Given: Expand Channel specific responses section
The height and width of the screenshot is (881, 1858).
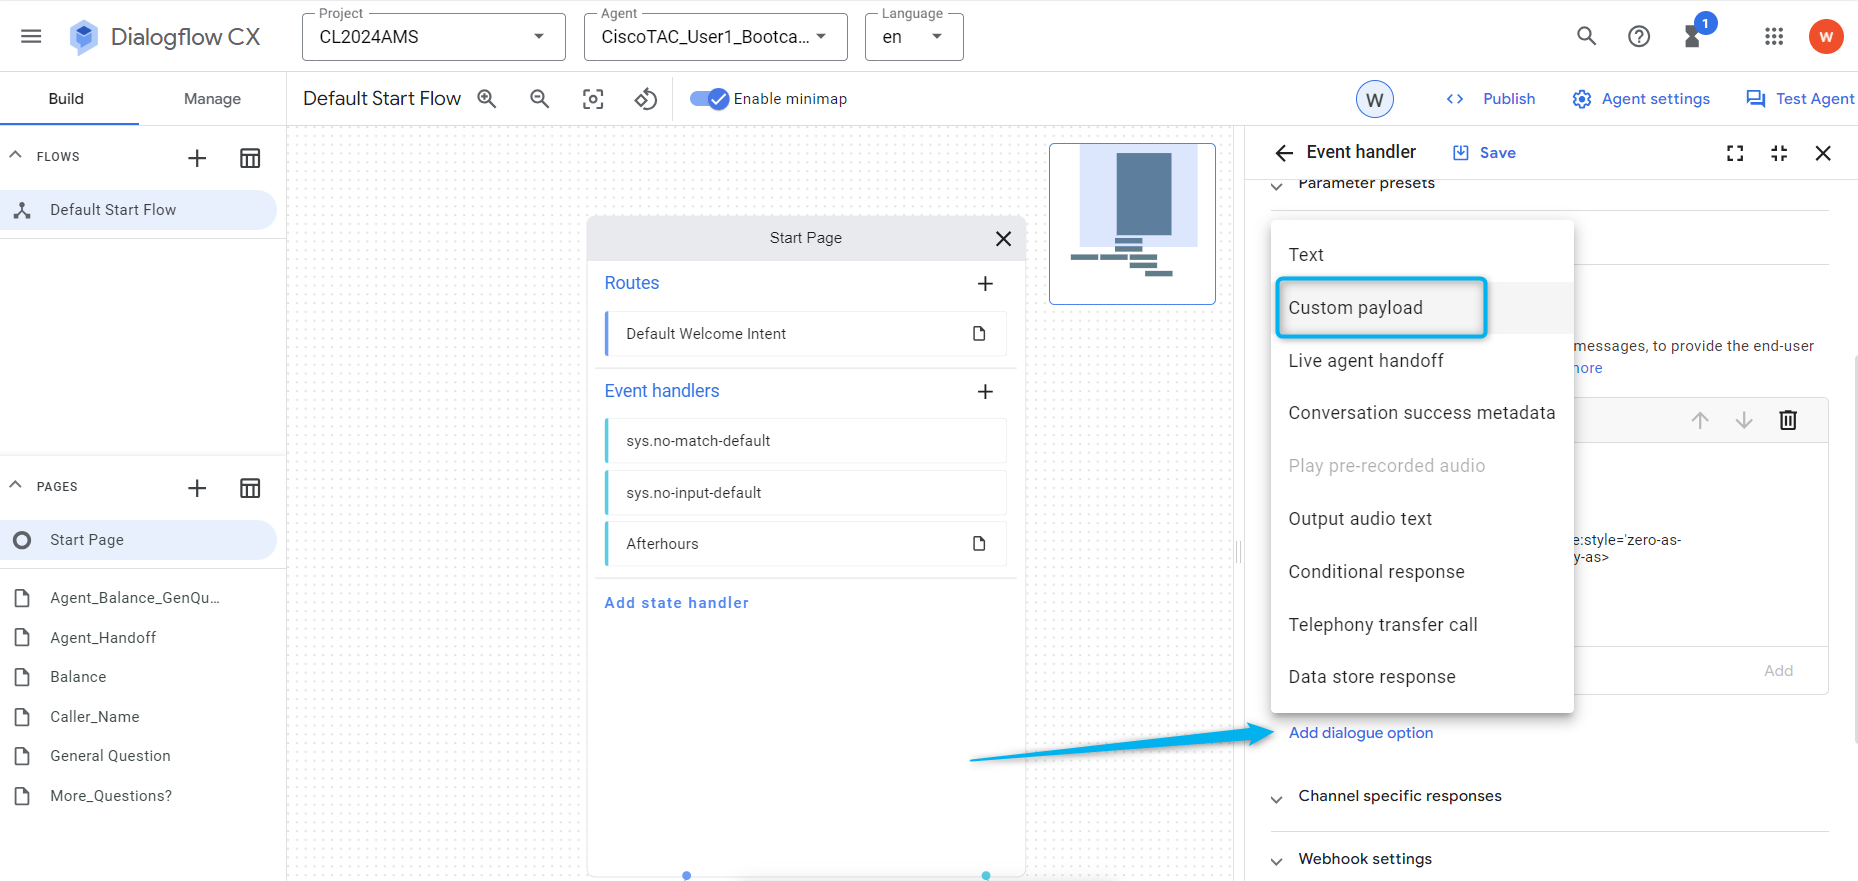Looking at the screenshot, I should point(1276,799).
